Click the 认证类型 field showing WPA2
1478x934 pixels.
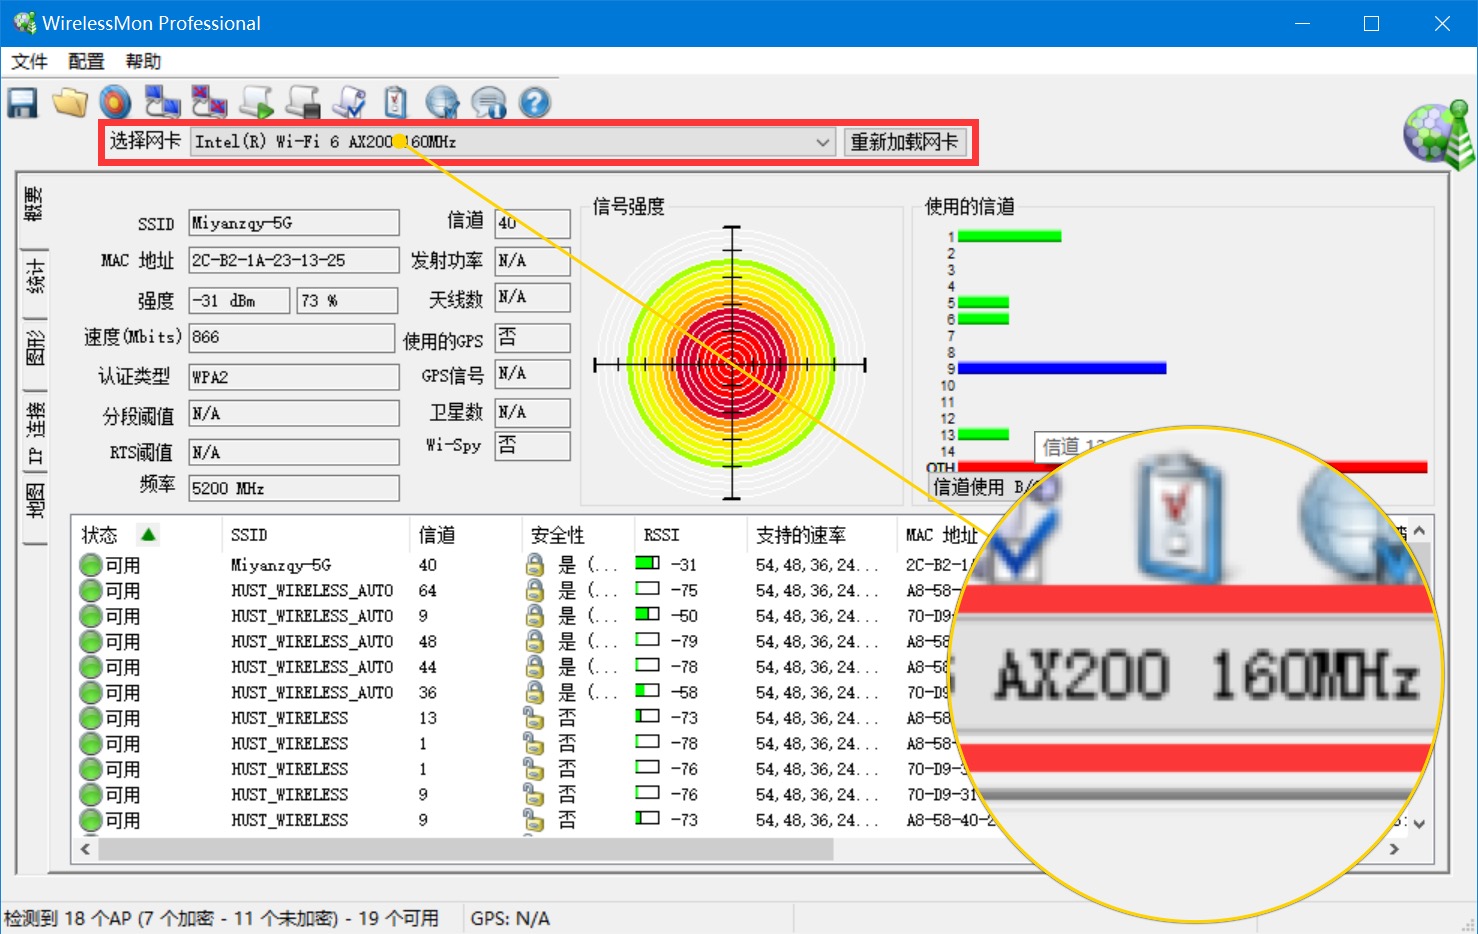pyautogui.click(x=294, y=376)
